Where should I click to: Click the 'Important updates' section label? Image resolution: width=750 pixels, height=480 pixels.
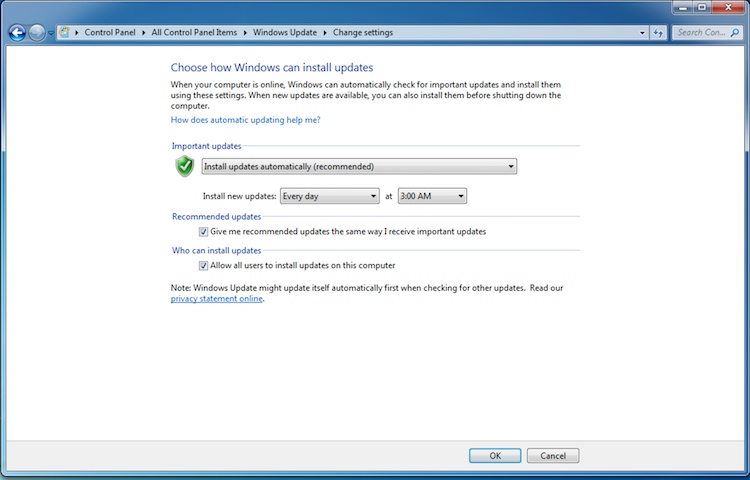click(207, 146)
